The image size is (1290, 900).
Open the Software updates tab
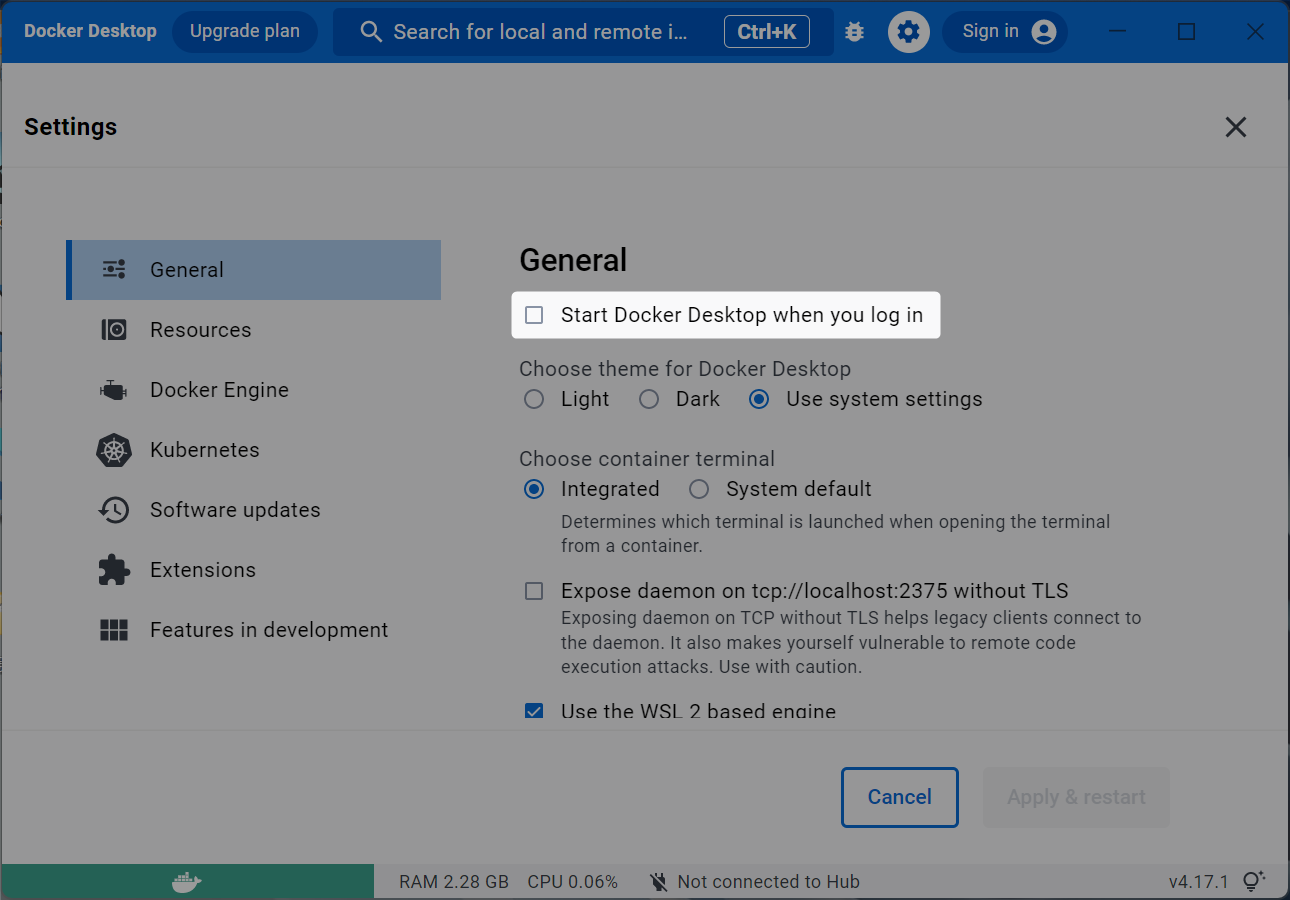254,510
